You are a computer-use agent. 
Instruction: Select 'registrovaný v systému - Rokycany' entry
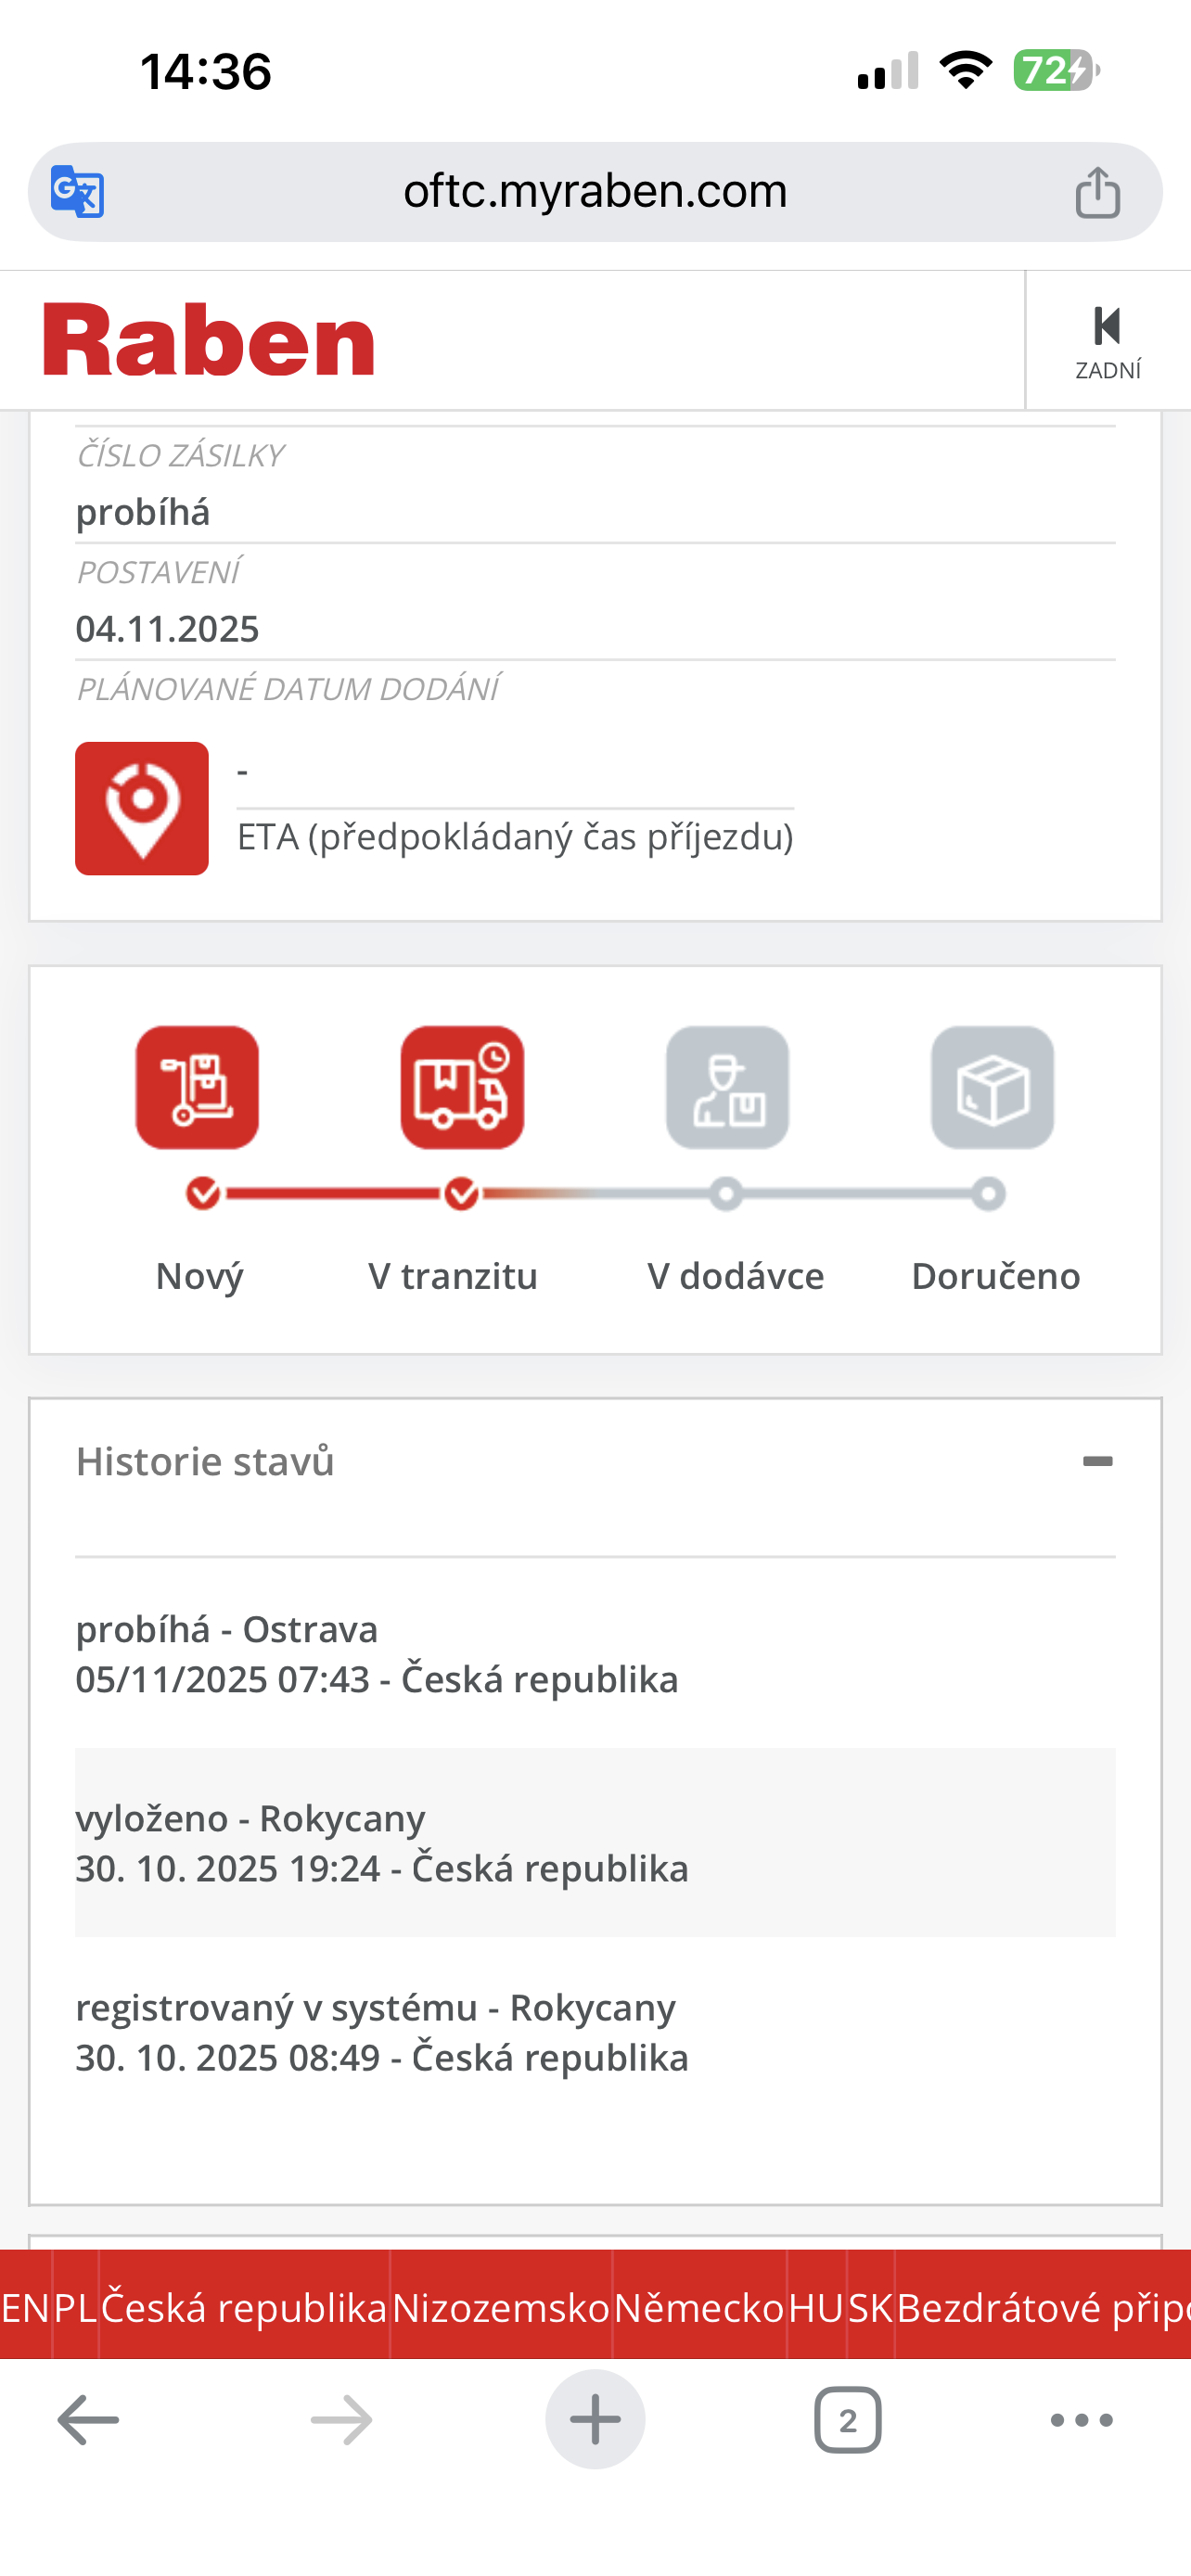(595, 2032)
